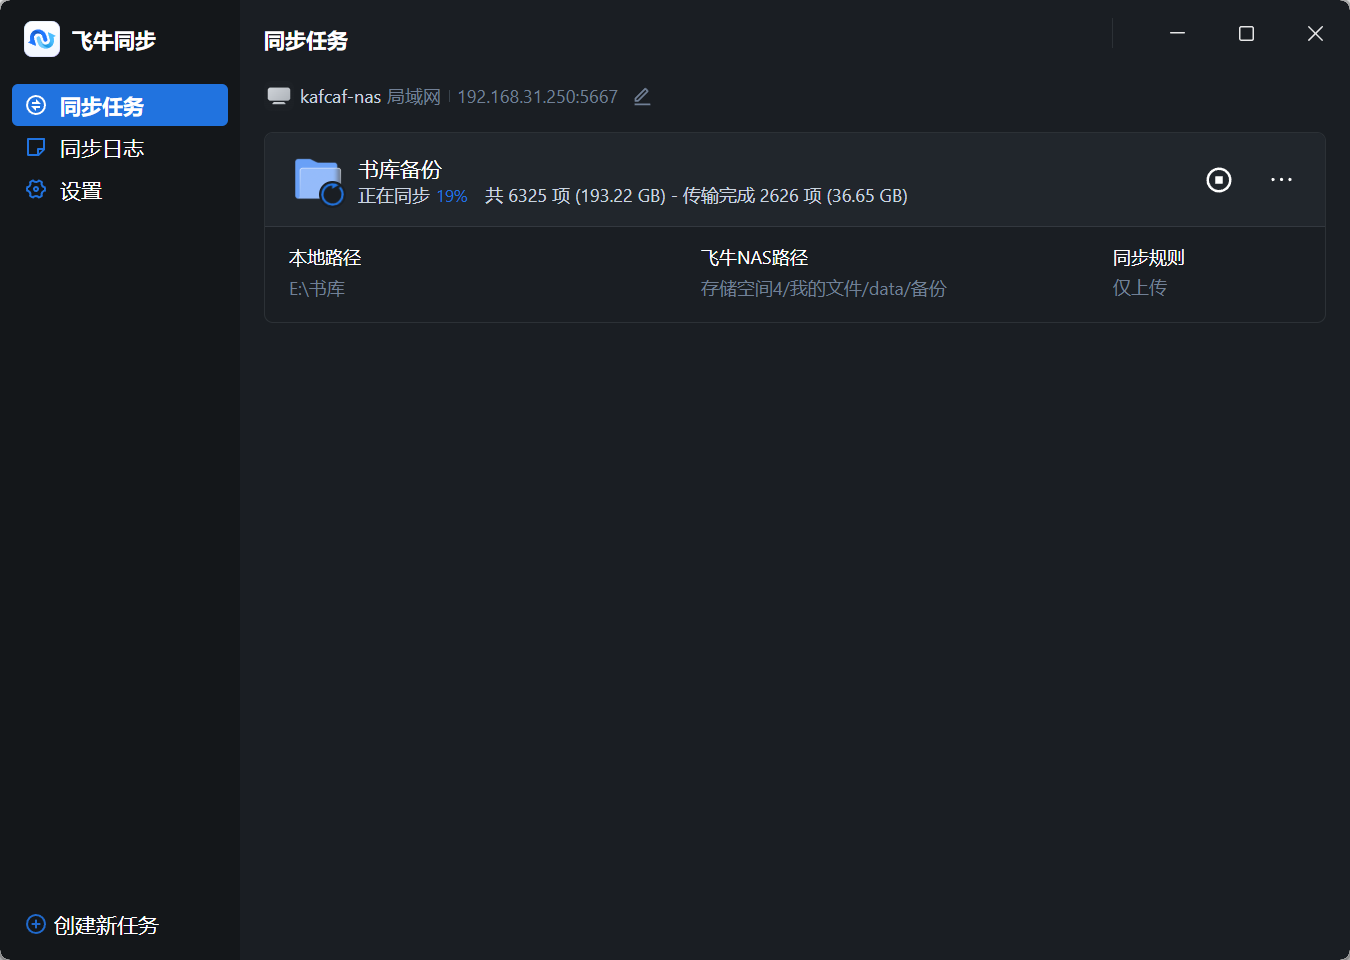Image resolution: width=1350 pixels, height=960 pixels.
Task: Click the total items text 共 6325 项
Action: pyautogui.click(x=527, y=196)
